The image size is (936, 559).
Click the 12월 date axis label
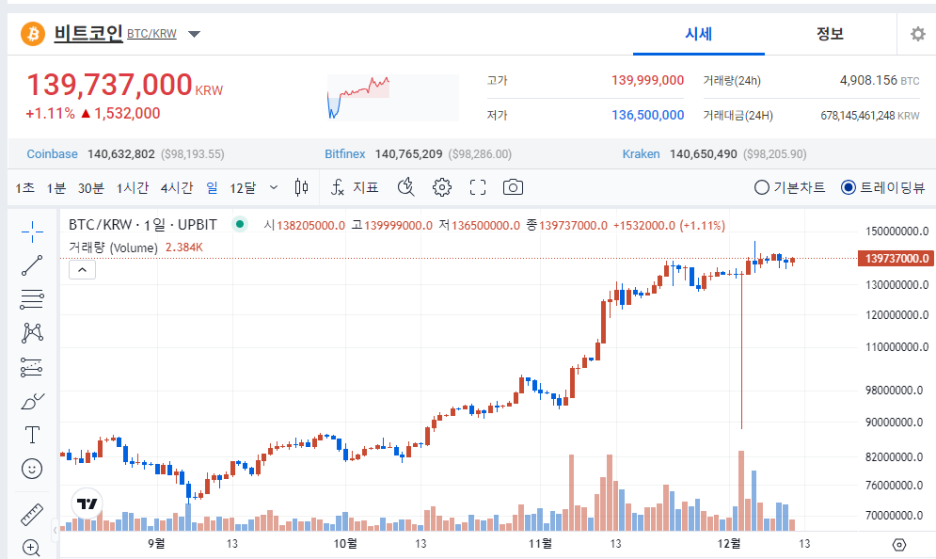[x=729, y=543]
